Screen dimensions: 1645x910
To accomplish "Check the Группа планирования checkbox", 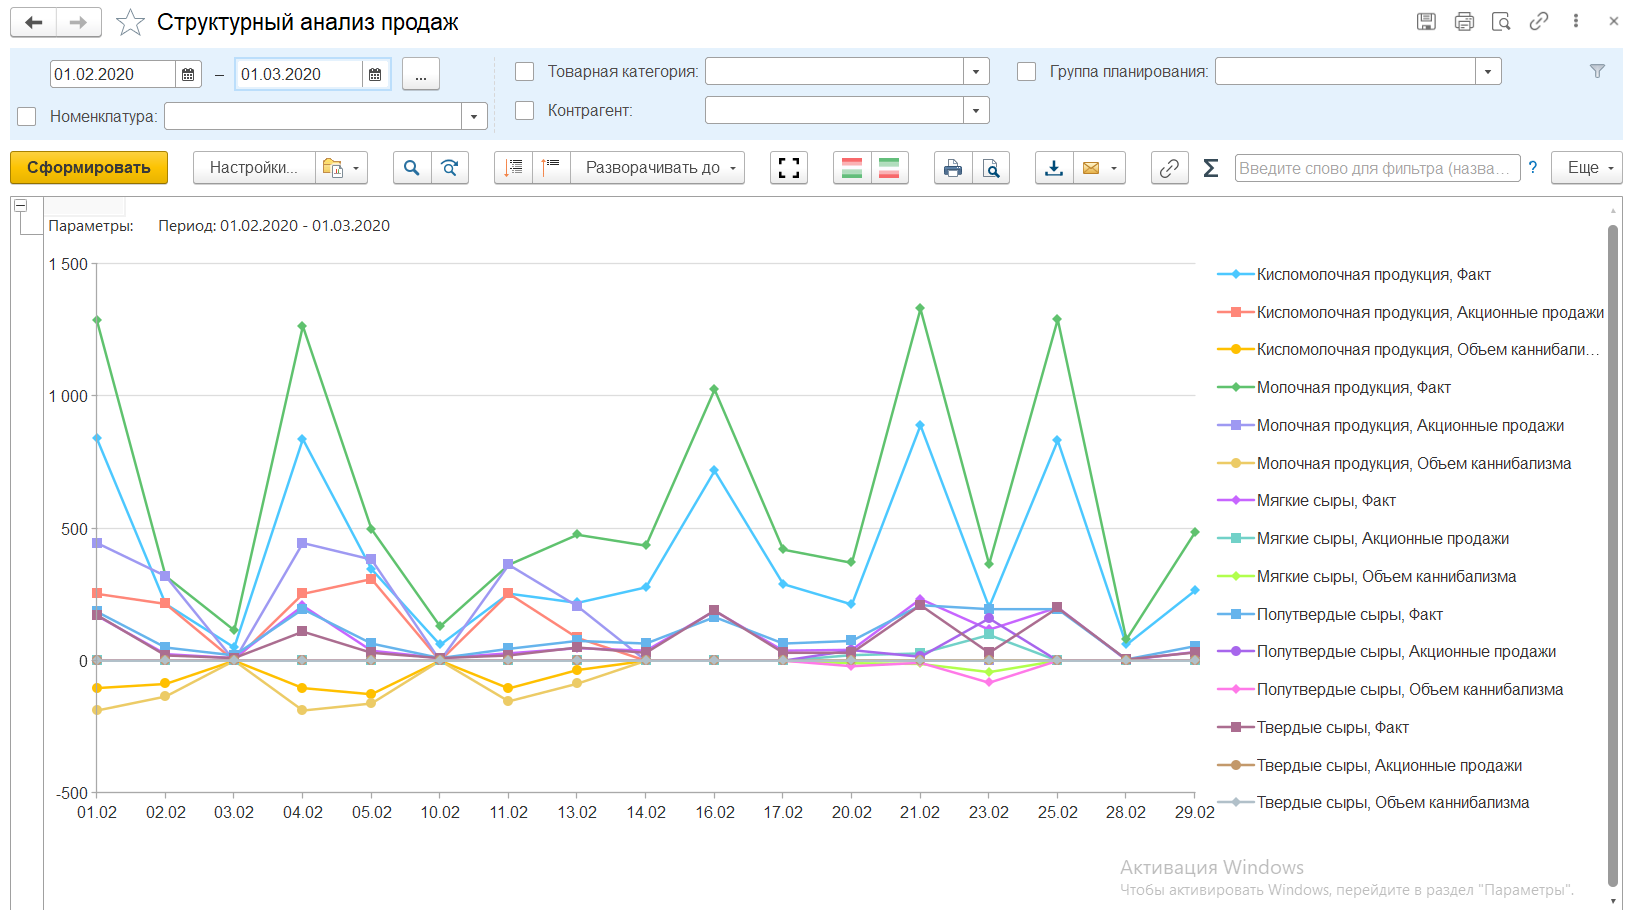I will click(1026, 72).
